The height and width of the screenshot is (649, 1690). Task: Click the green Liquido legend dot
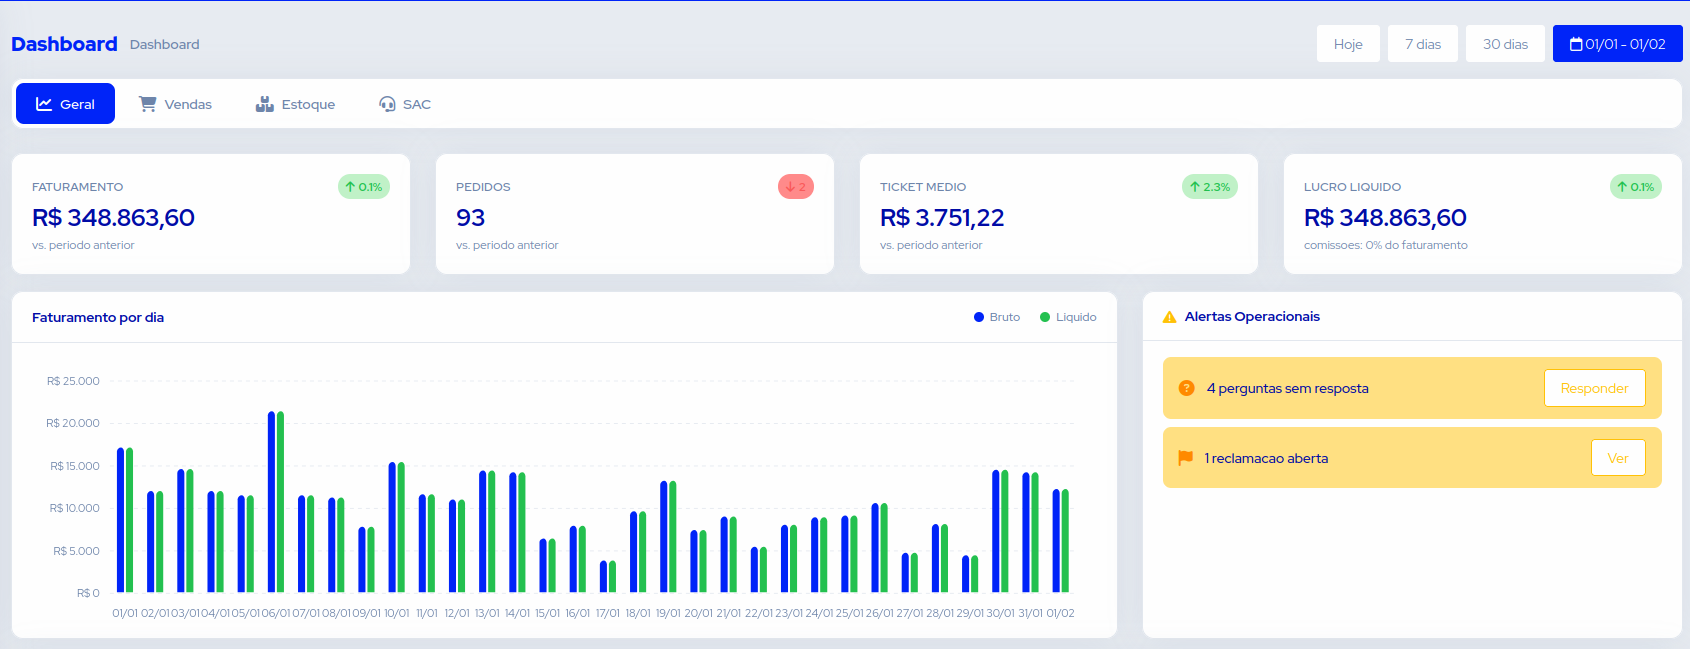1045,317
